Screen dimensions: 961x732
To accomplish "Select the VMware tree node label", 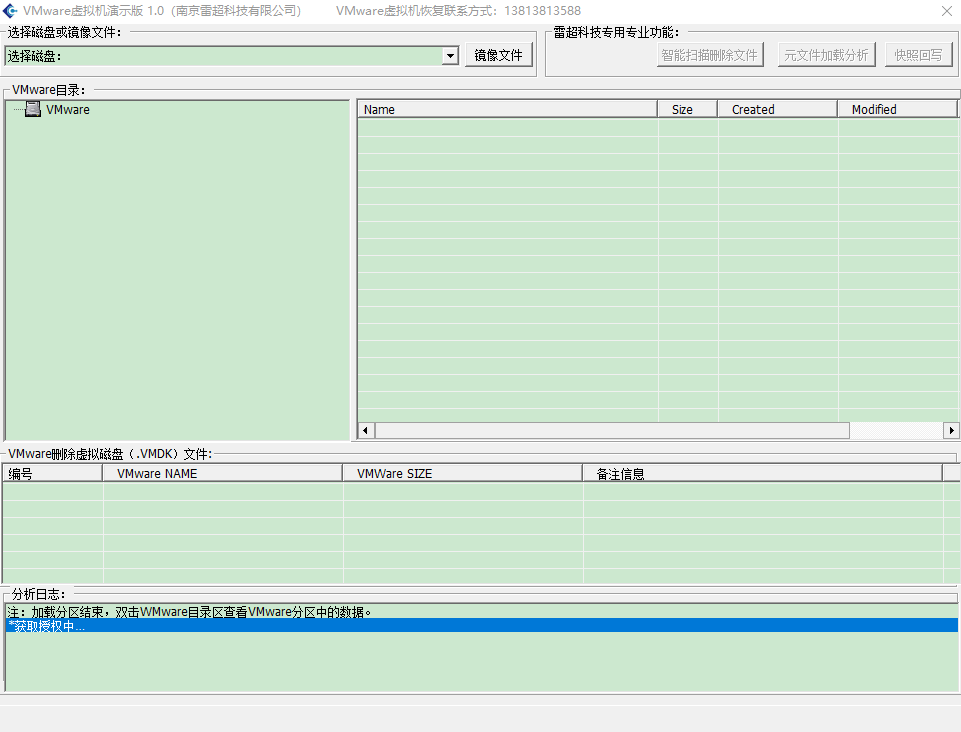I will pyautogui.click(x=68, y=110).
